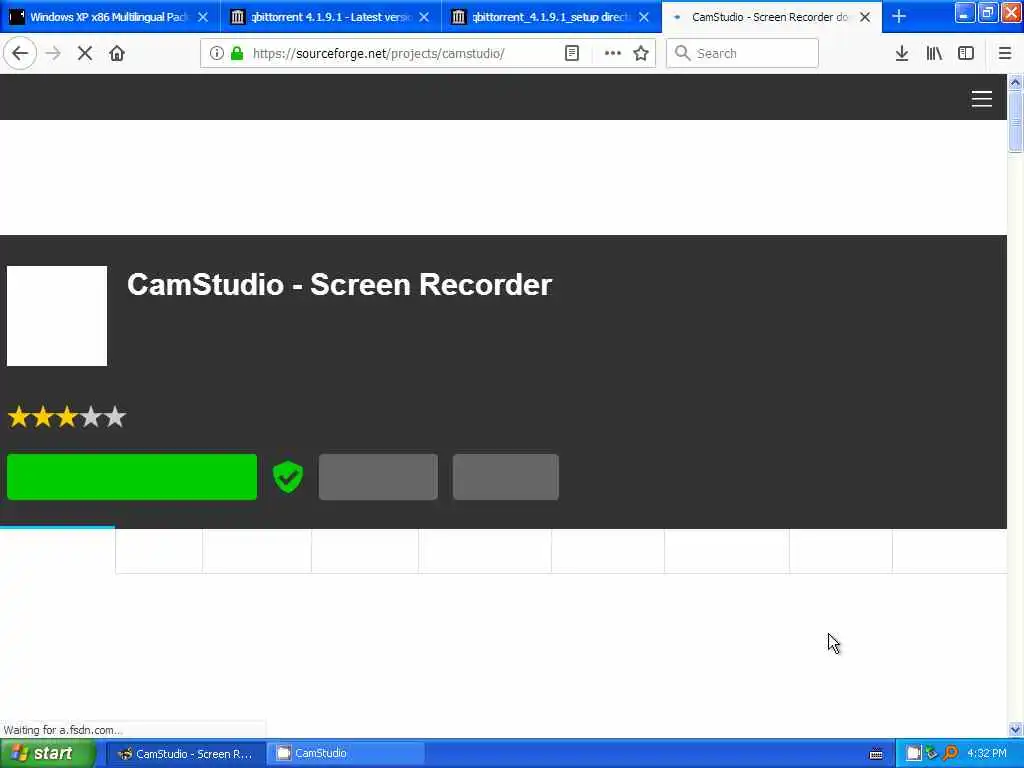The height and width of the screenshot is (768, 1024).
Task: Stop loading the page
Action: (85, 53)
